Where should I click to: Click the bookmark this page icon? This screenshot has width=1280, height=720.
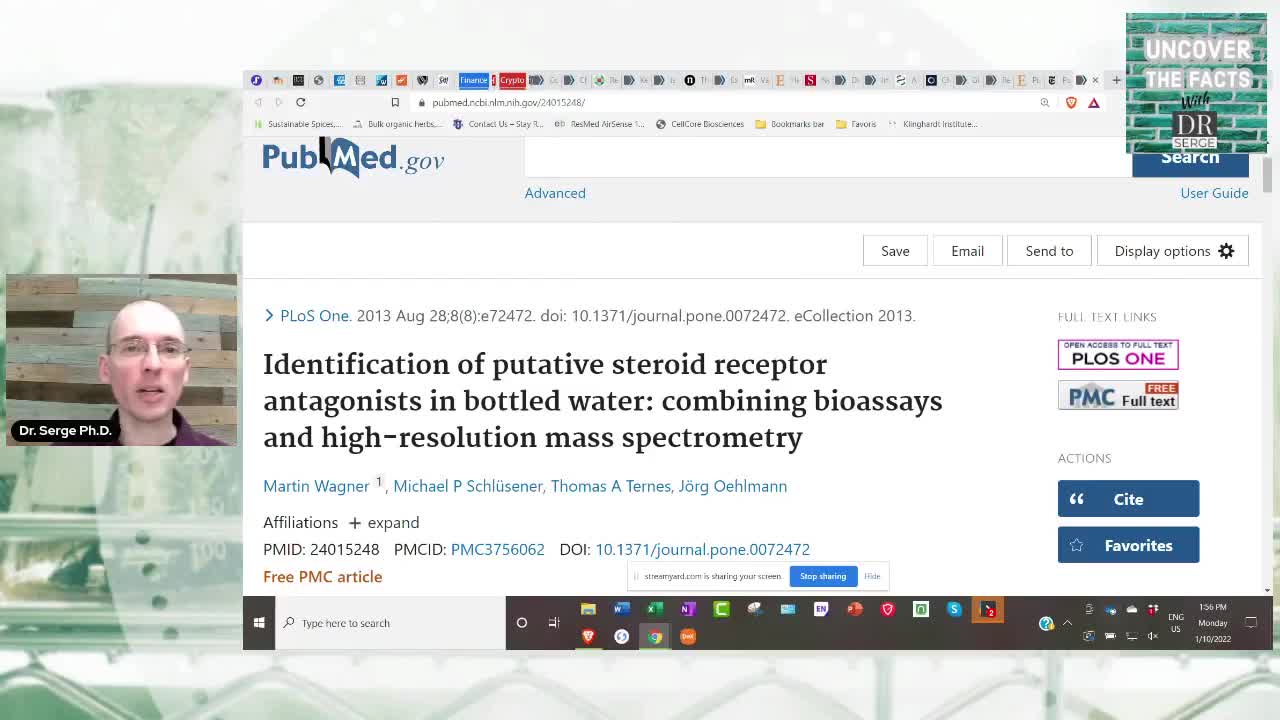click(395, 102)
